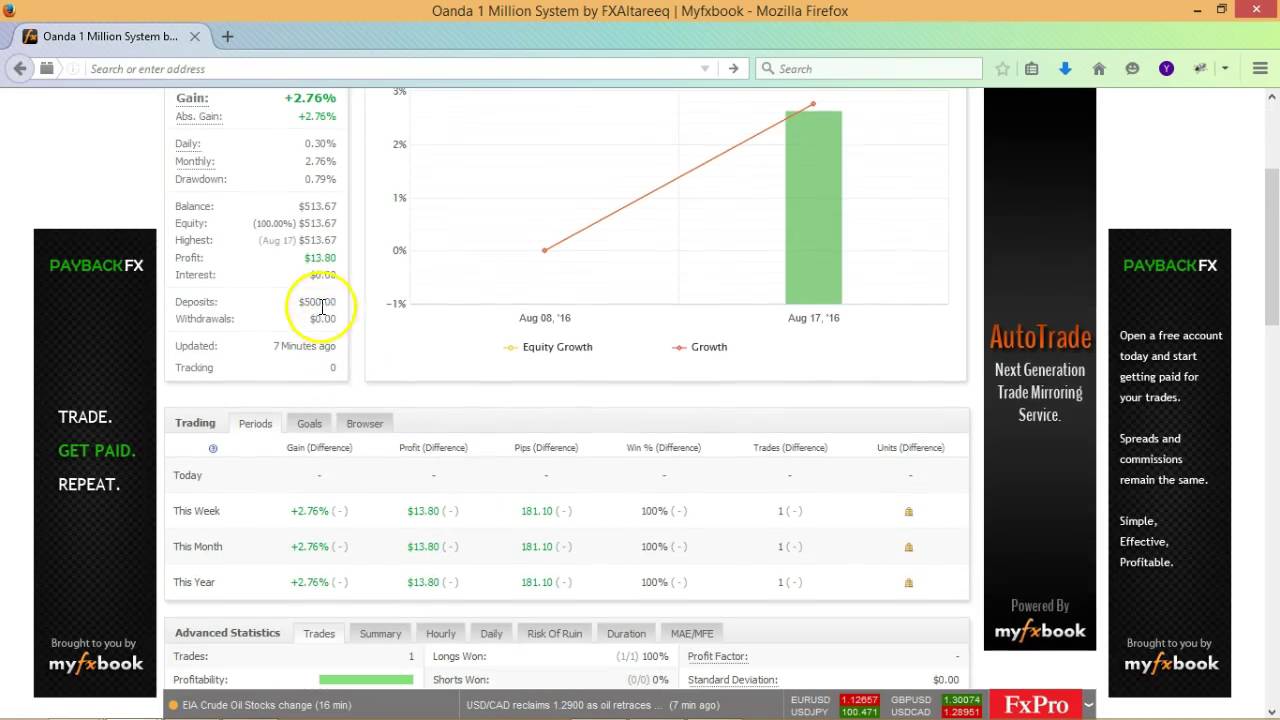
Task: Open the AutoTrade advertisement banner
Action: pyautogui.click(x=1040, y=369)
